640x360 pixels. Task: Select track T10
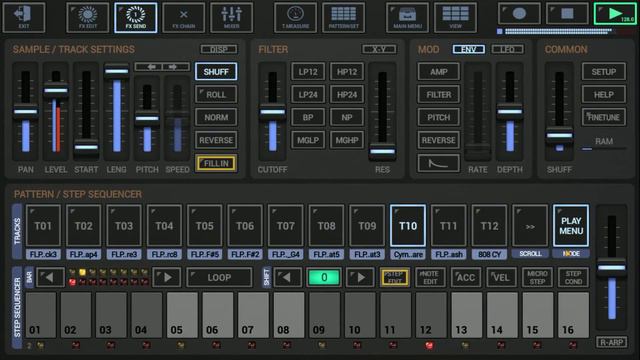click(x=408, y=226)
